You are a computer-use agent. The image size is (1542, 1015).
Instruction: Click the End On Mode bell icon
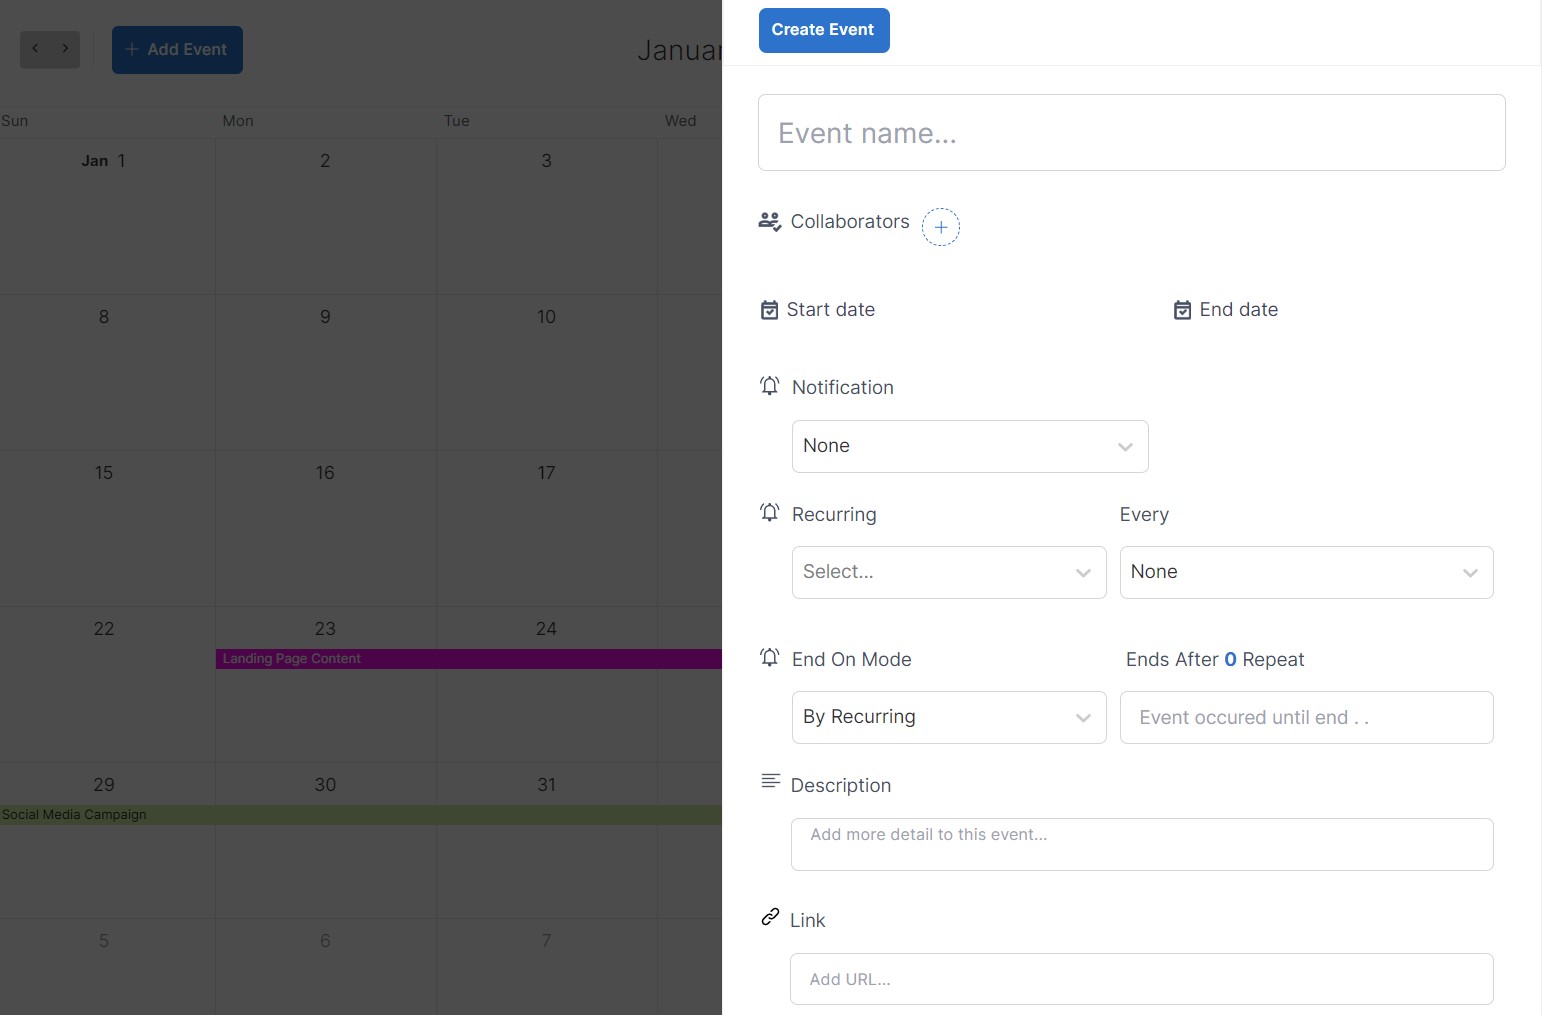point(769,658)
